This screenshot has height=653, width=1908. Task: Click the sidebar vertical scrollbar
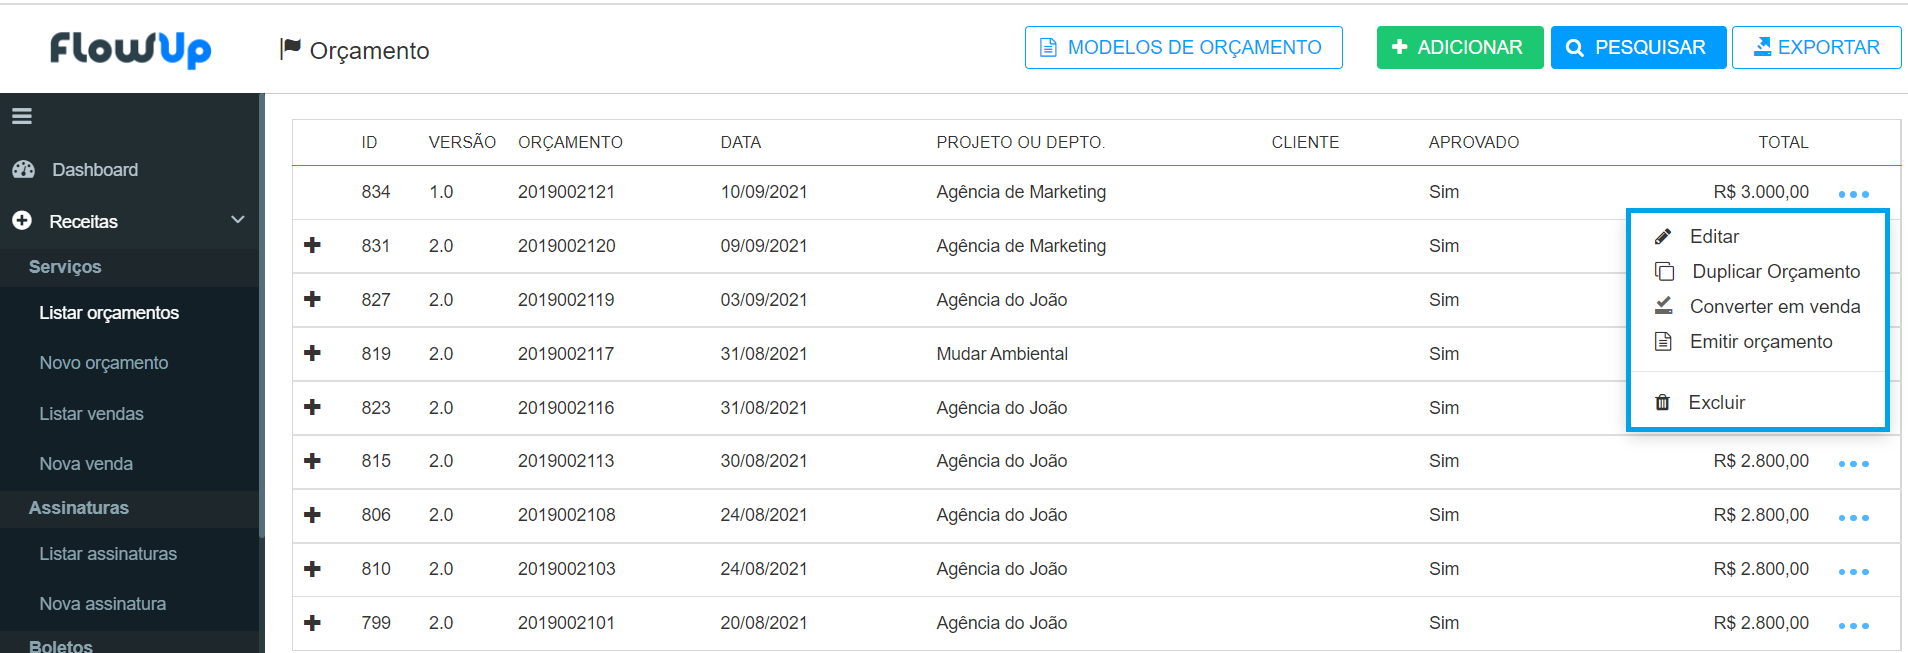[262, 315]
